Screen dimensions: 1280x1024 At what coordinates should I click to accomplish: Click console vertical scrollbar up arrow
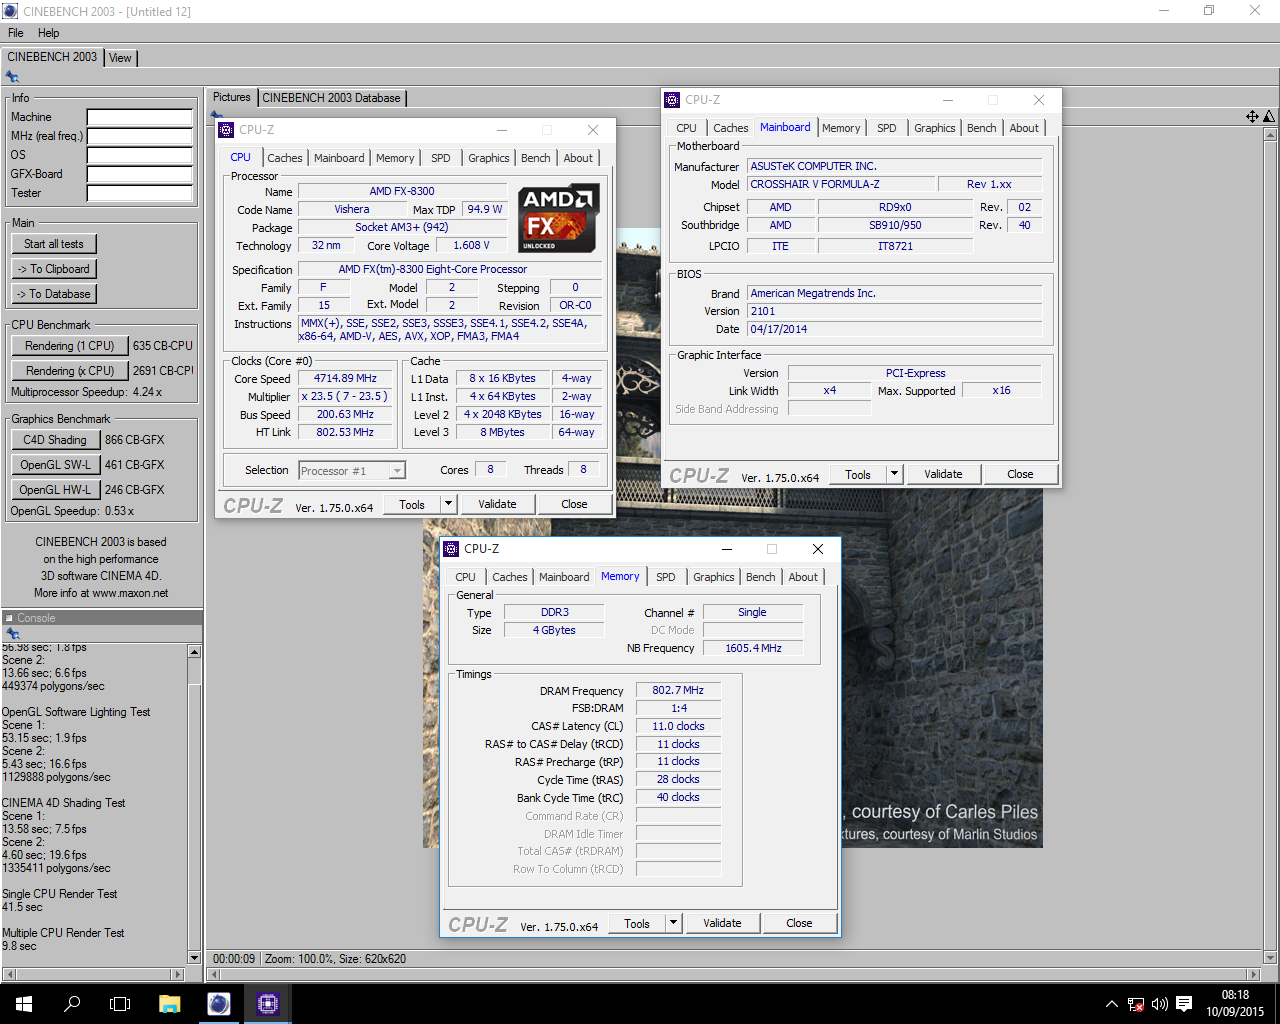[x=194, y=652]
